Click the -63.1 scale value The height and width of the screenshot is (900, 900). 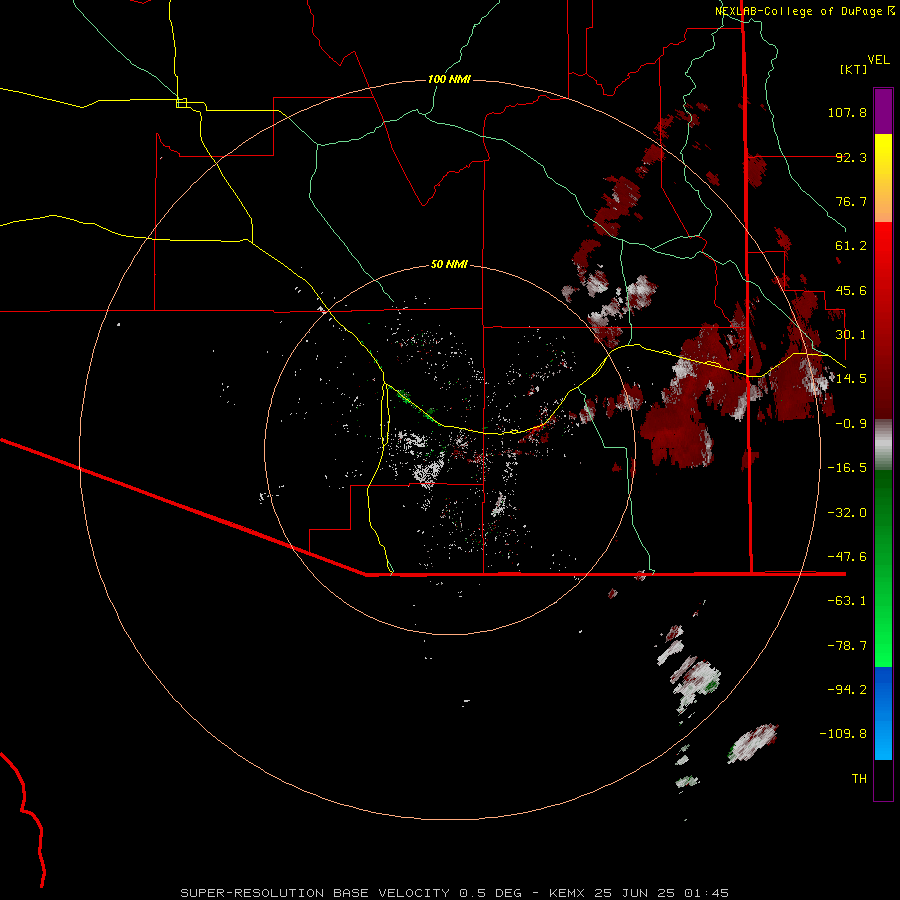click(x=847, y=601)
